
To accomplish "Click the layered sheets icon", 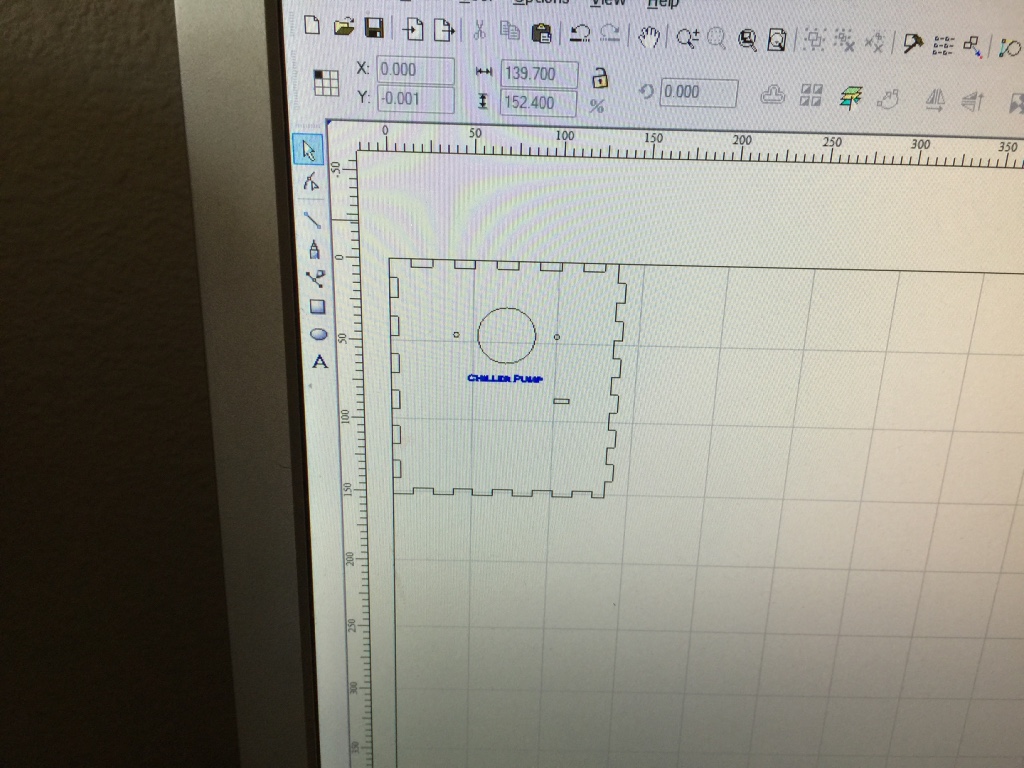I will (850, 97).
